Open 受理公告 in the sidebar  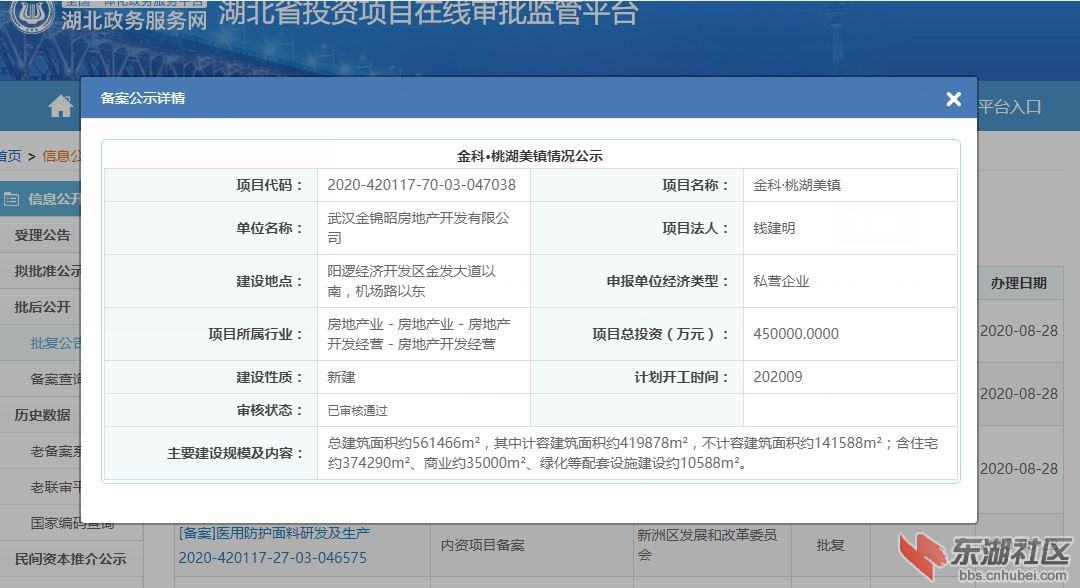(42, 235)
